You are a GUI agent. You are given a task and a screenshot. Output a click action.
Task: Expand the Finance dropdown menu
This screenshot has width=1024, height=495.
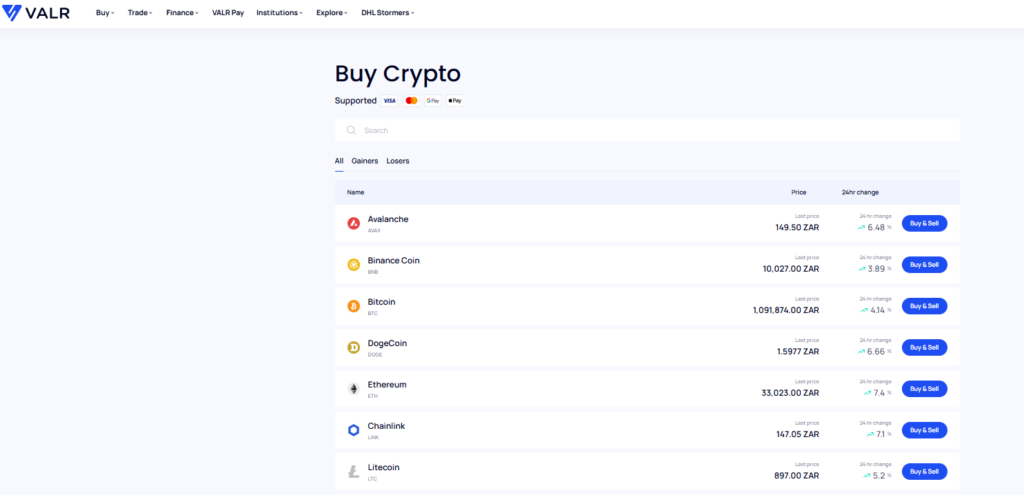(x=182, y=13)
